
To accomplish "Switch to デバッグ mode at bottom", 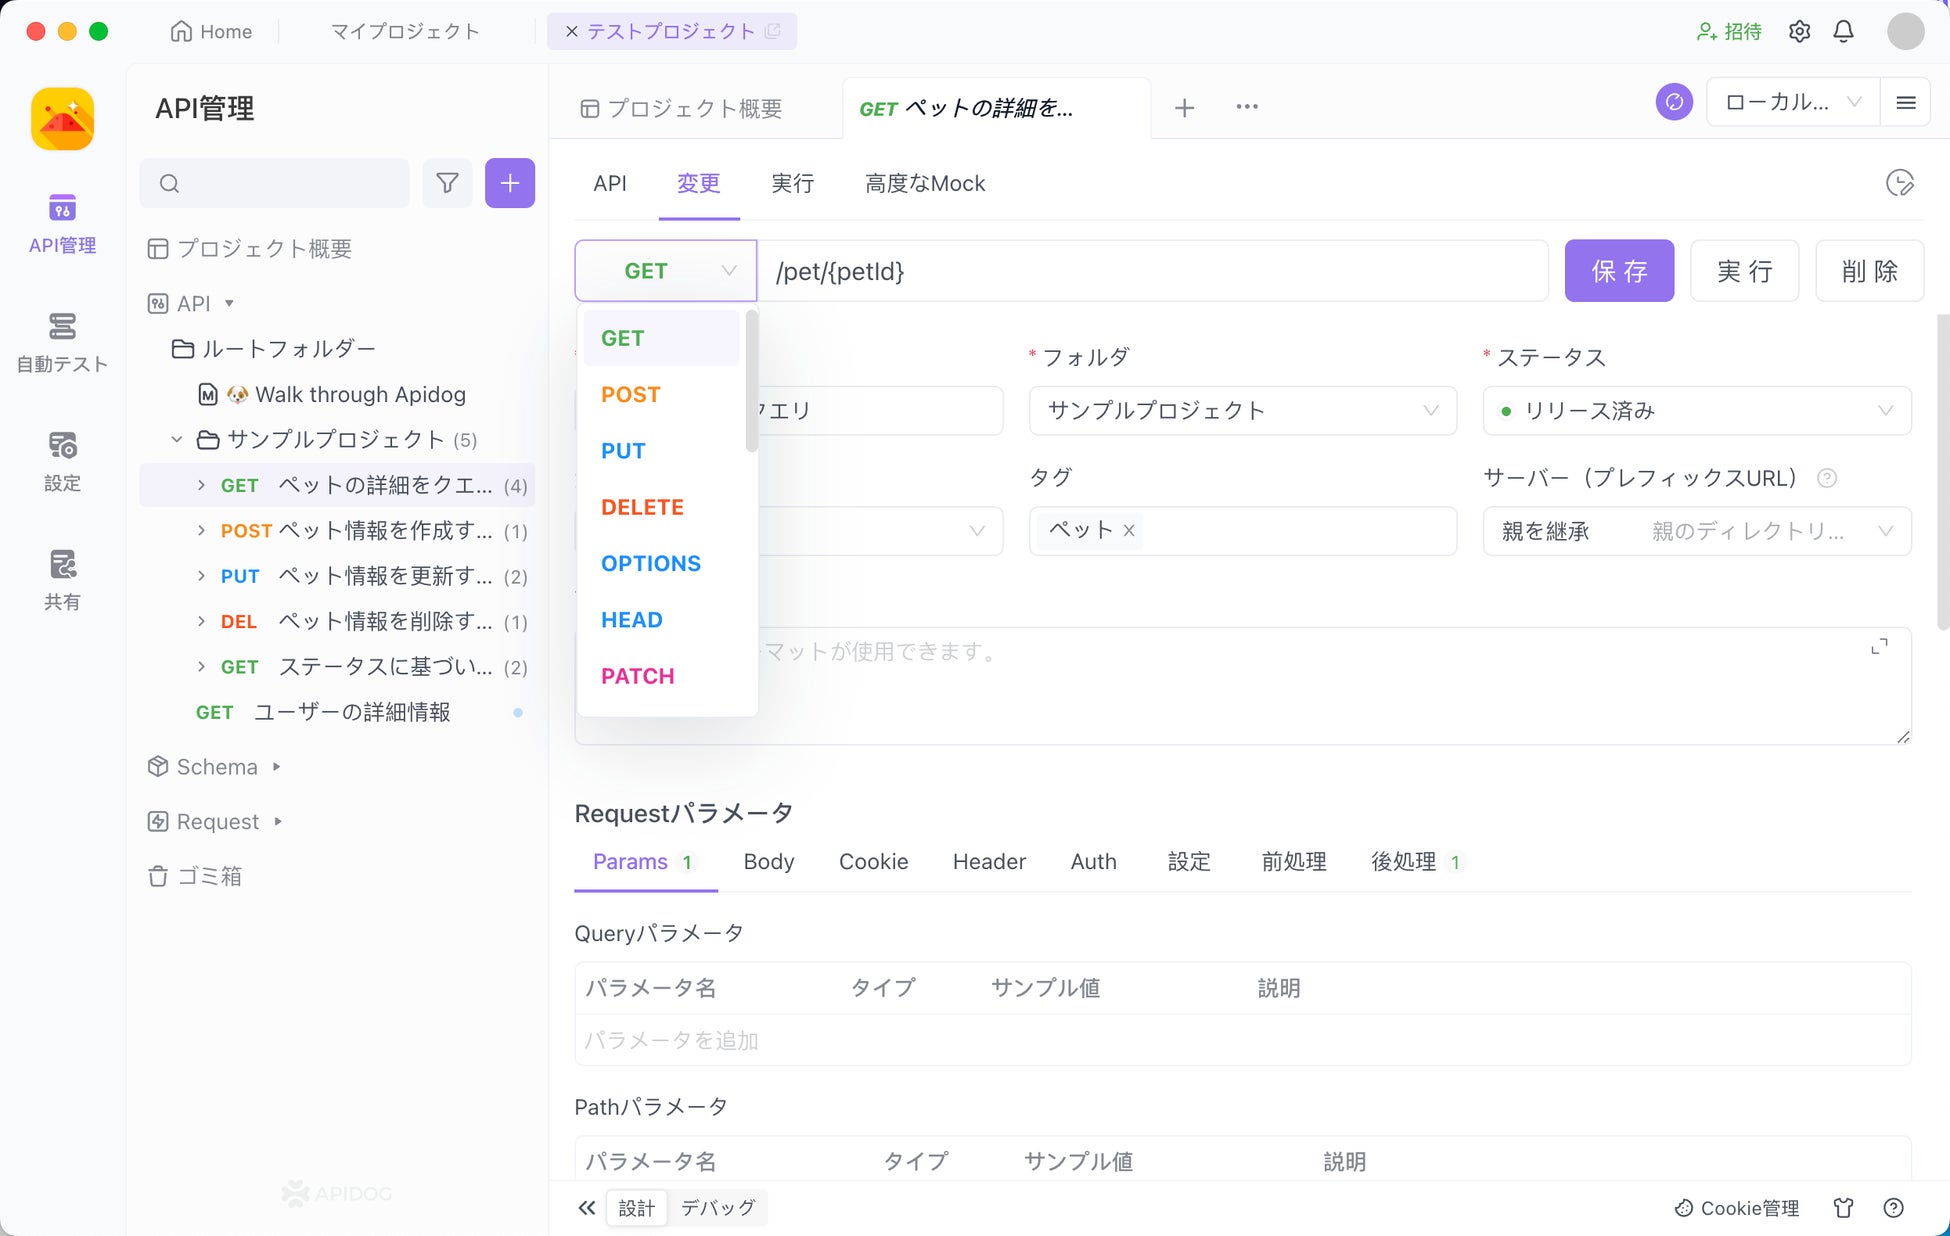I will click(x=717, y=1208).
